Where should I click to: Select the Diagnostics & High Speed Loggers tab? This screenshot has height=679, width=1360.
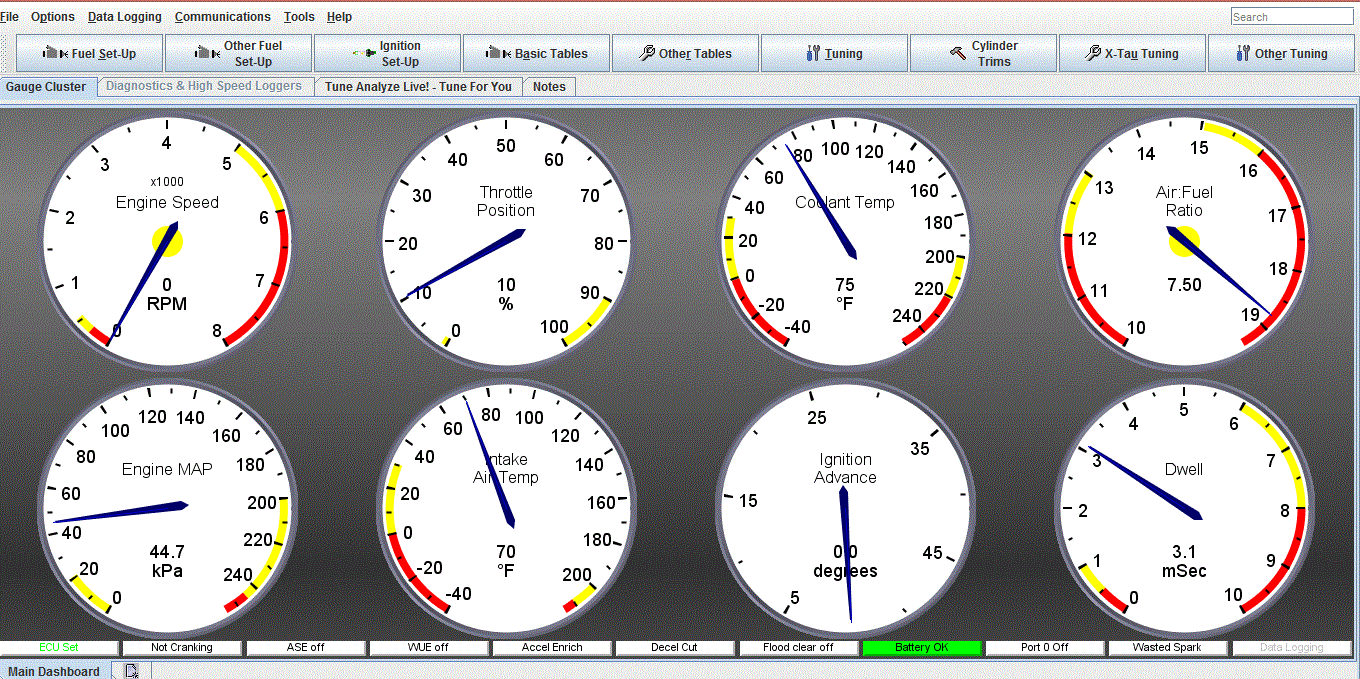(204, 87)
